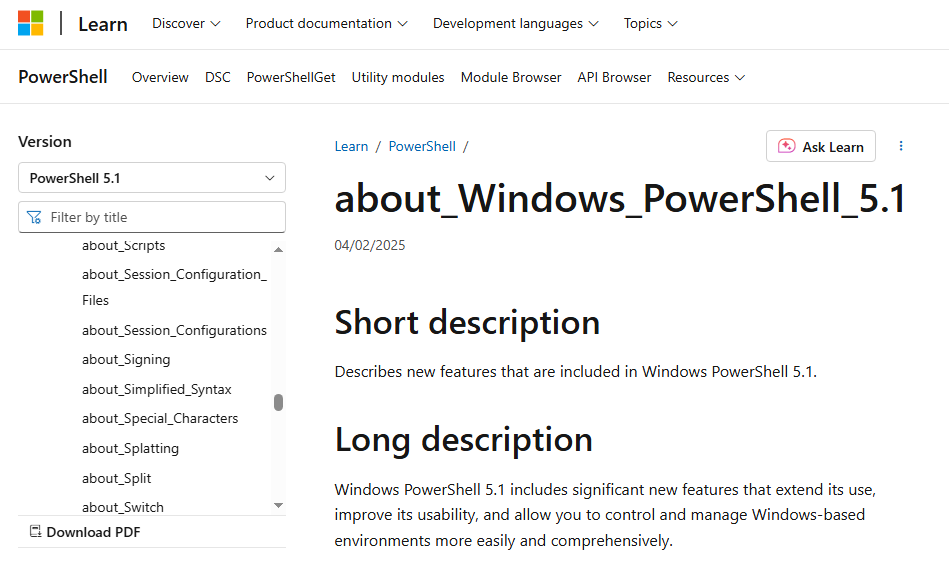Click the sidebar scroll down arrow

tap(278, 505)
